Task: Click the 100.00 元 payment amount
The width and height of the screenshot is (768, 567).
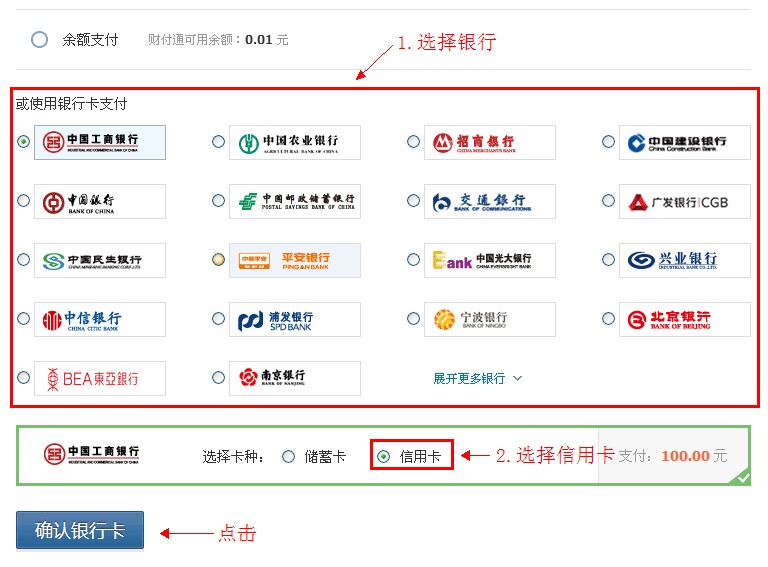Action: click(694, 456)
